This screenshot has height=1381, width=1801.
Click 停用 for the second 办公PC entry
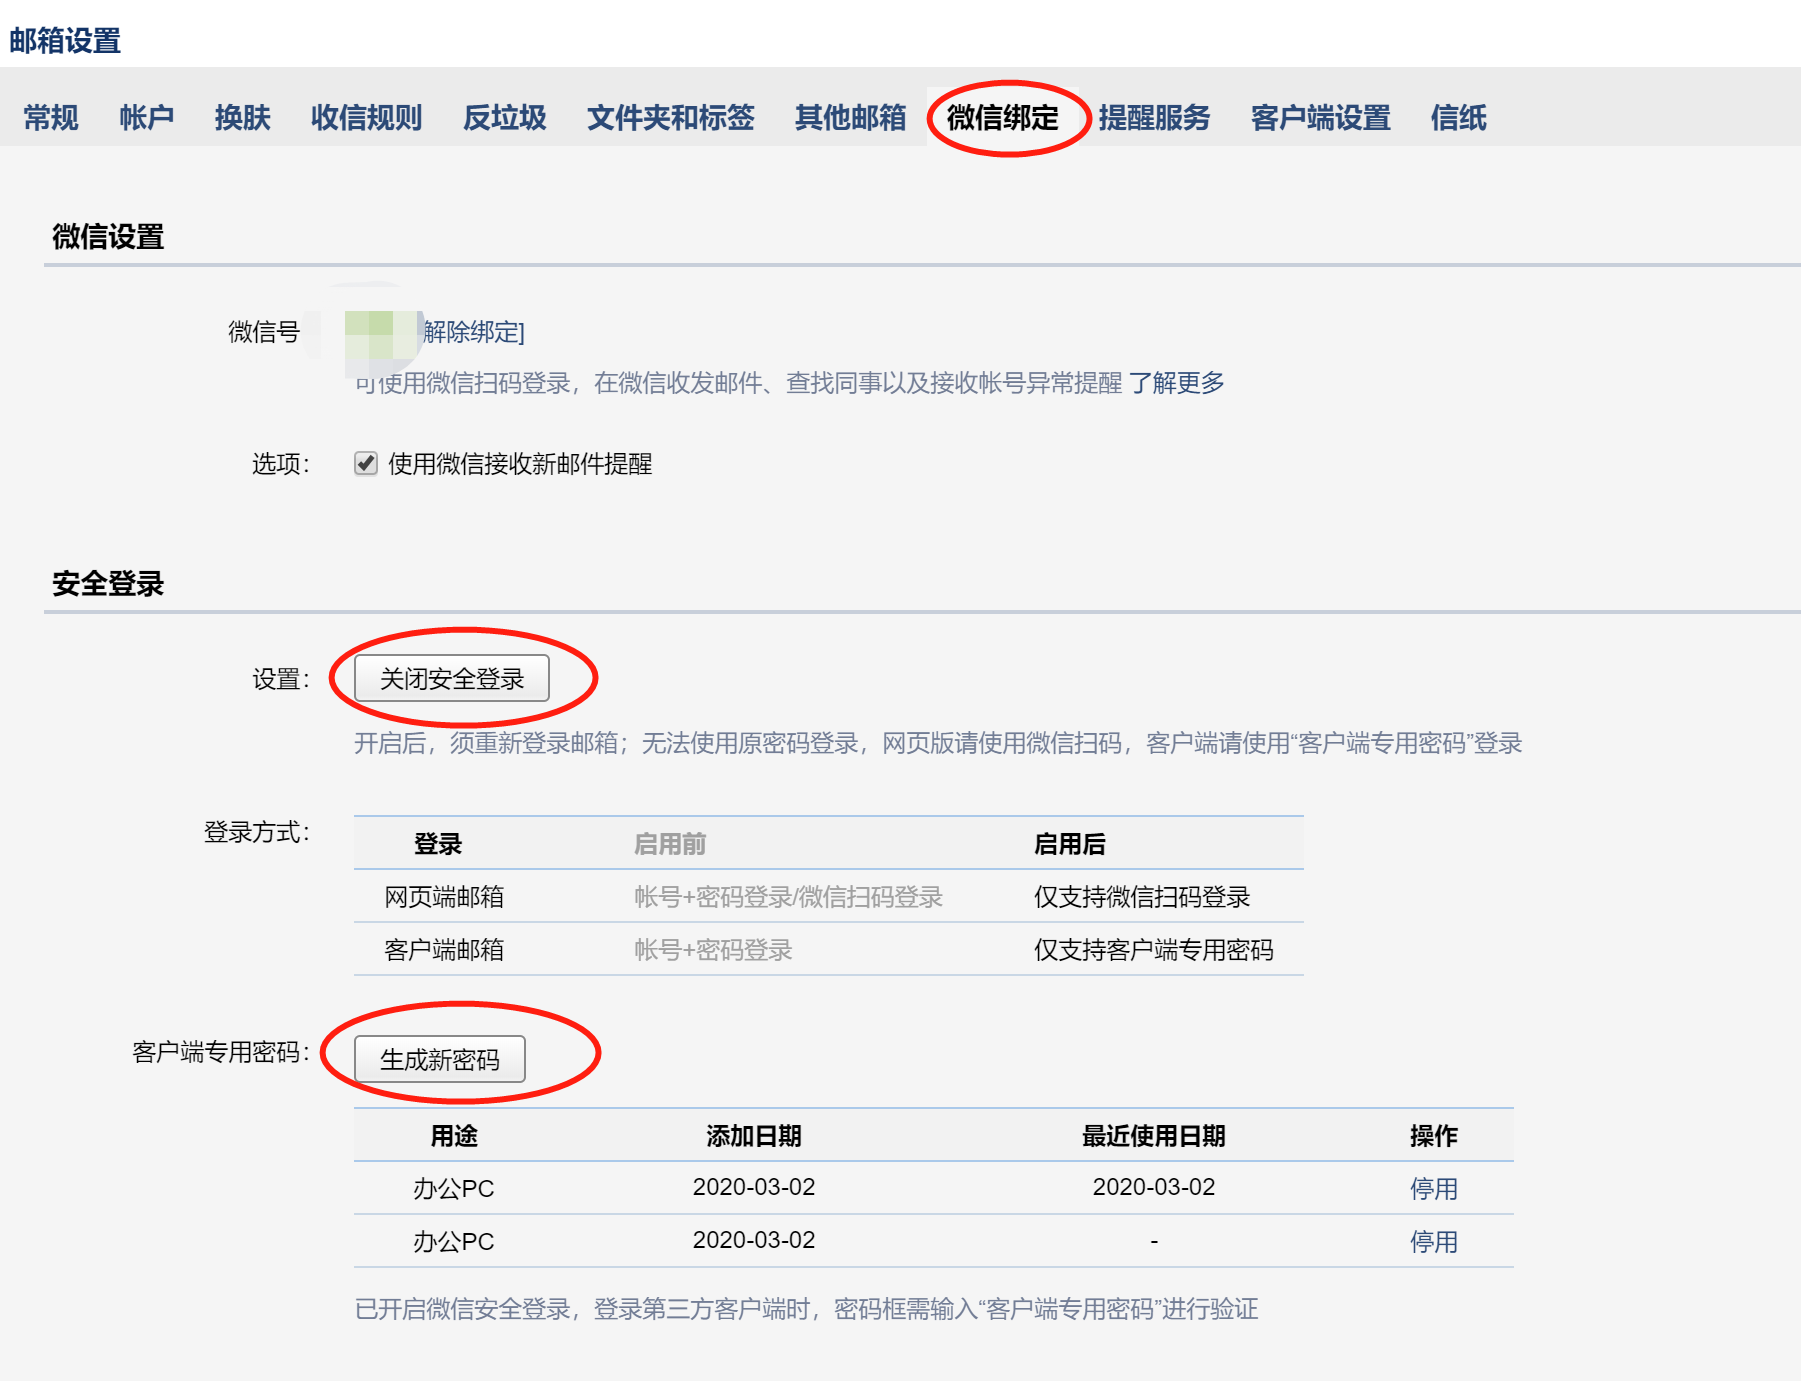[x=1433, y=1241]
